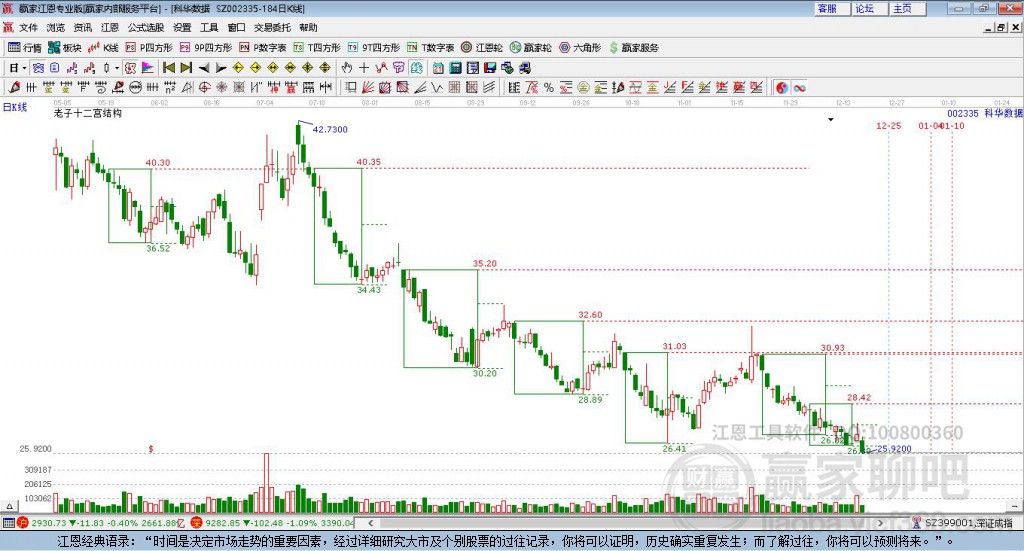
Task: Click the 客服 button
Action: click(831, 8)
